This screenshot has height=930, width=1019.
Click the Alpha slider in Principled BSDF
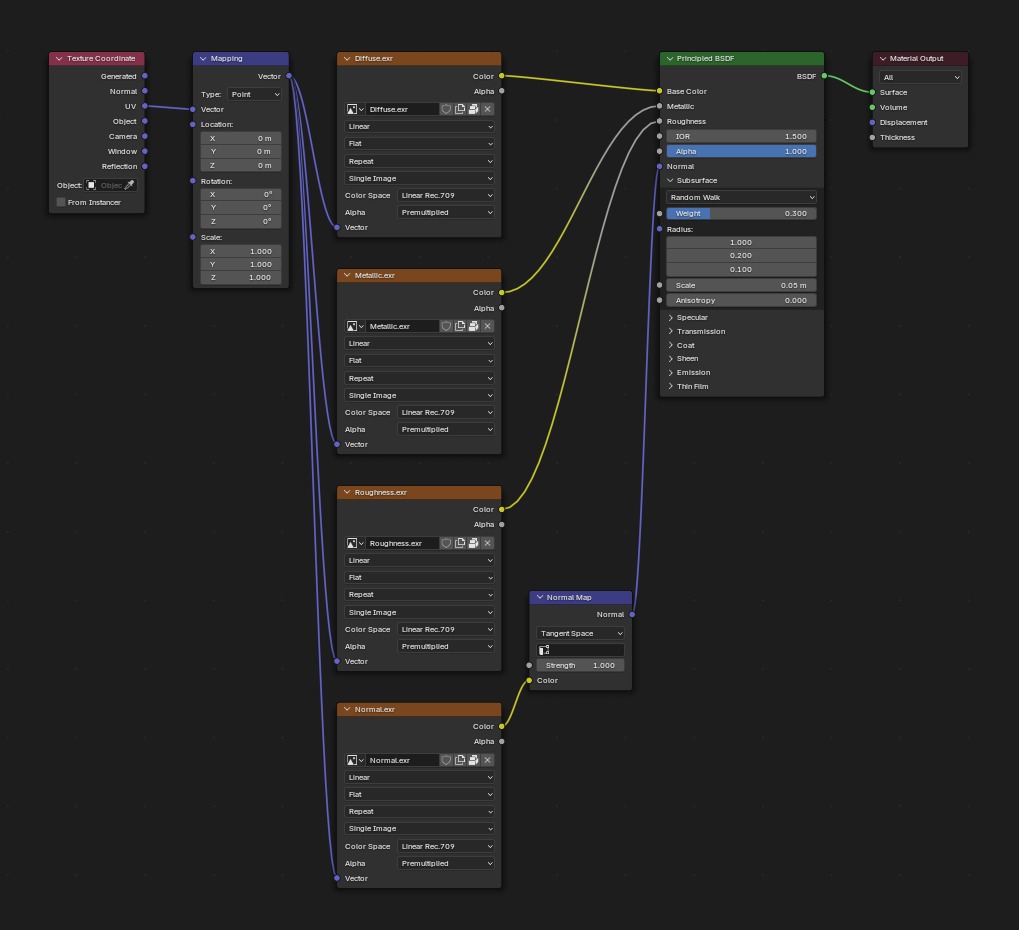point(741,151)
